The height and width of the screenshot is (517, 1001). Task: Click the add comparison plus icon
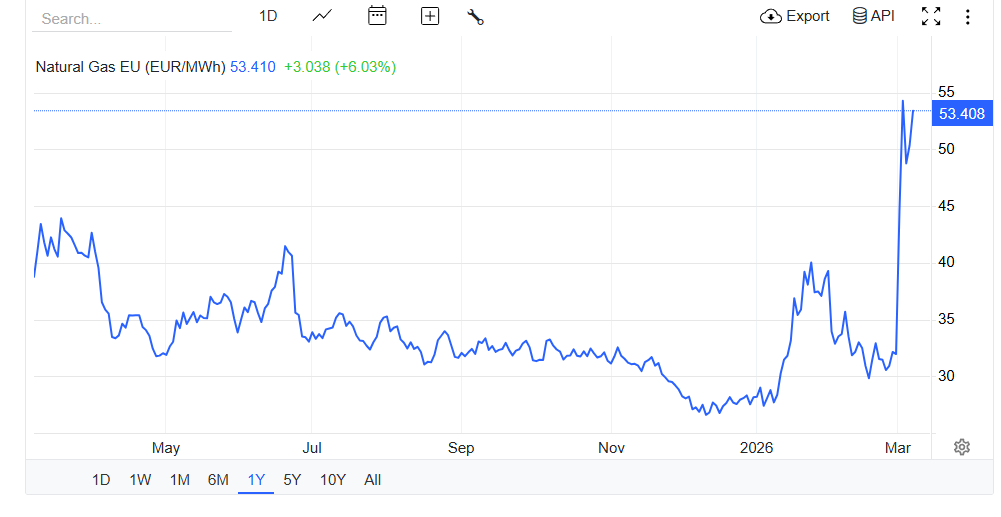(430, 17)
